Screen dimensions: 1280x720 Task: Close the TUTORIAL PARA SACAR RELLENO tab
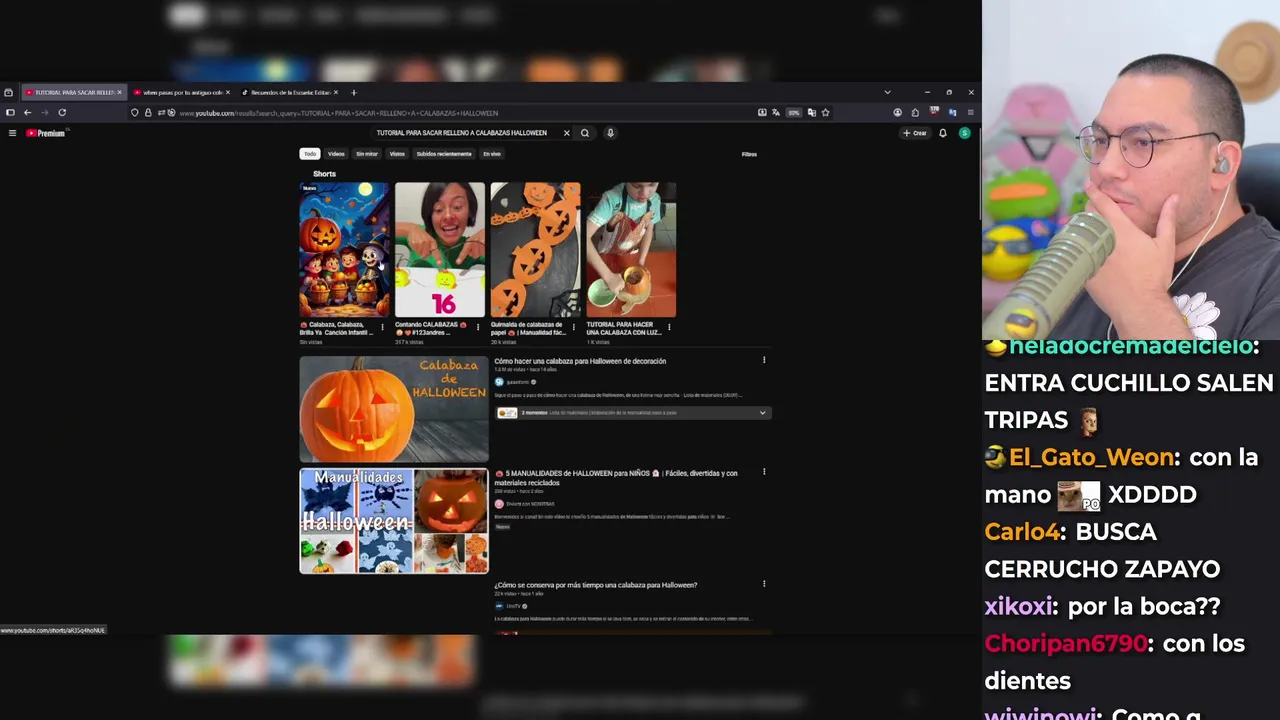(119, 92)
